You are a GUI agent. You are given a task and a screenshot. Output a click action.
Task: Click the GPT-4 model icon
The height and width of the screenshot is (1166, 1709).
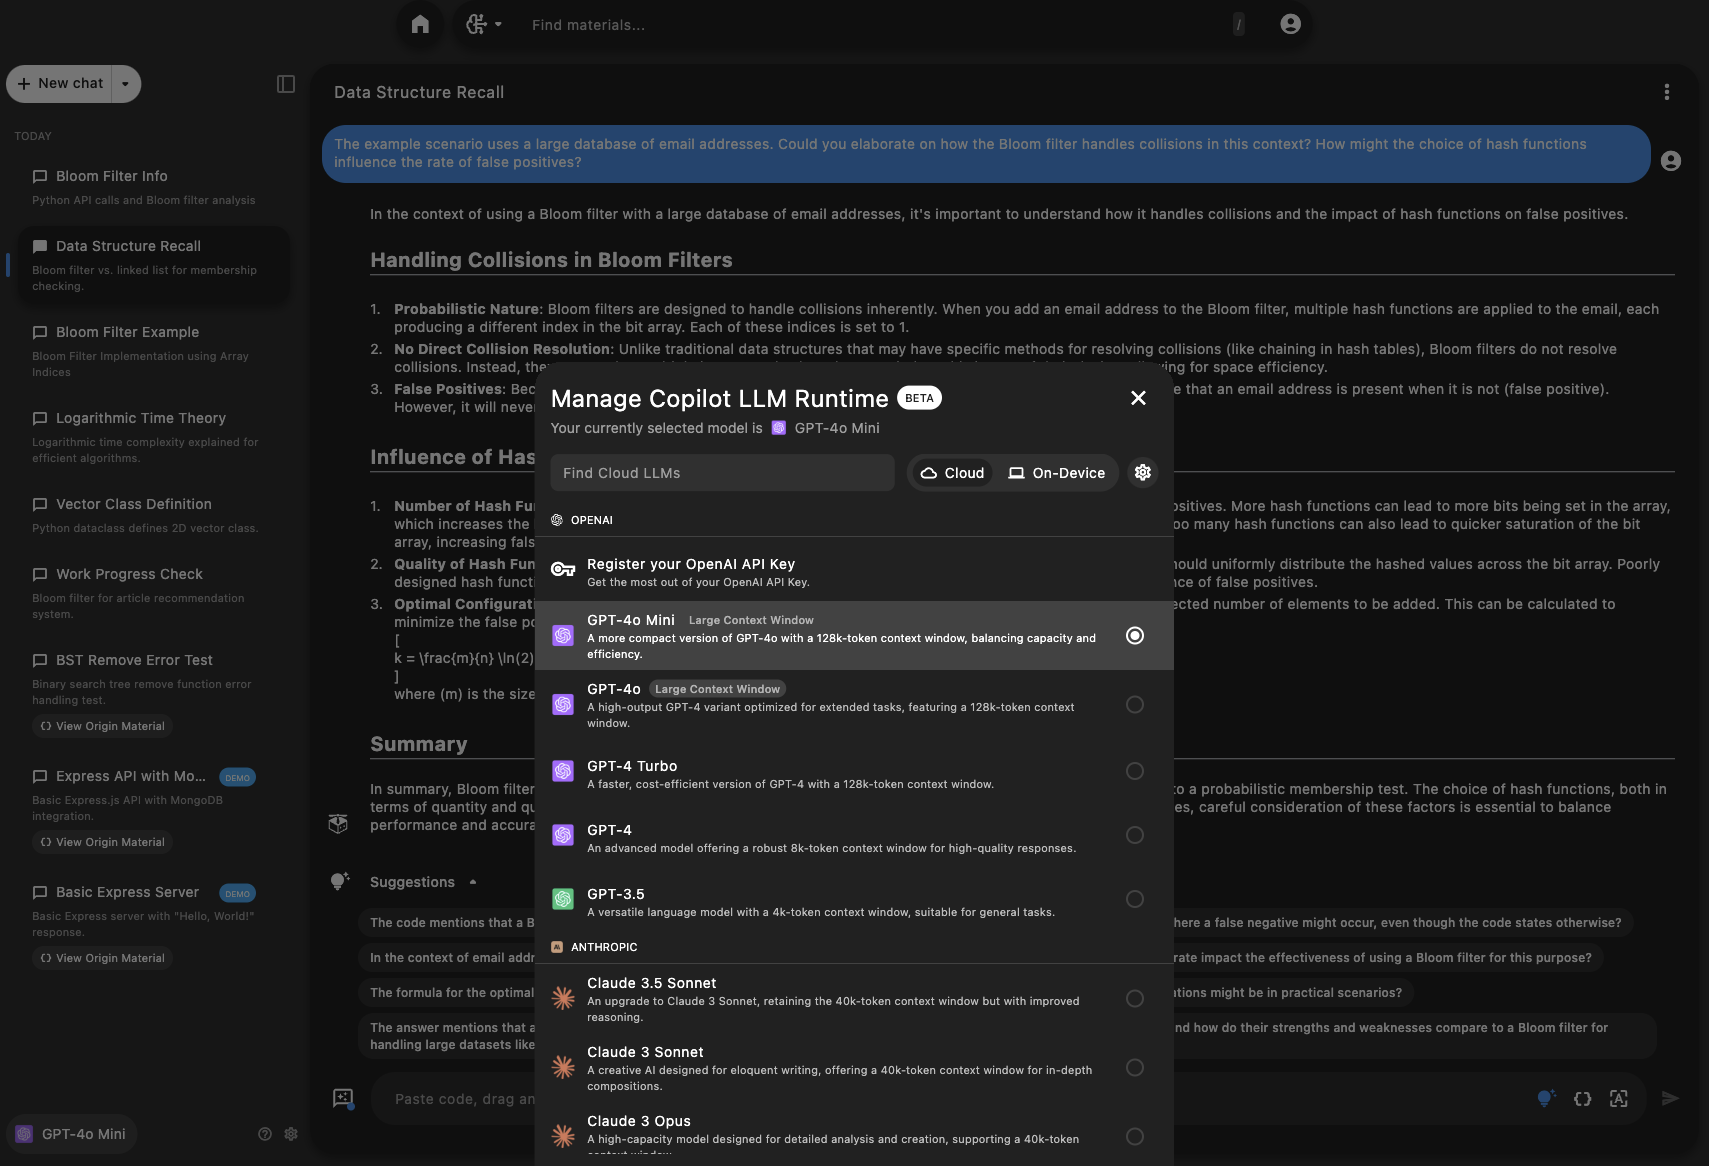point(563,835)
